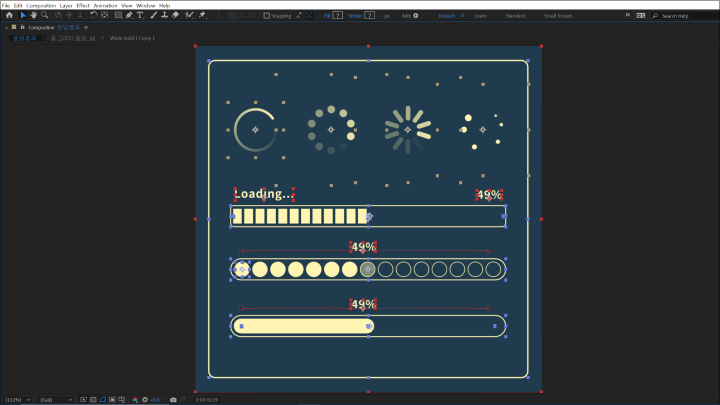This screenshot has width=720, height=405.
Task: Select the Pan Behind anchor point tool
Action: point(105,15)
